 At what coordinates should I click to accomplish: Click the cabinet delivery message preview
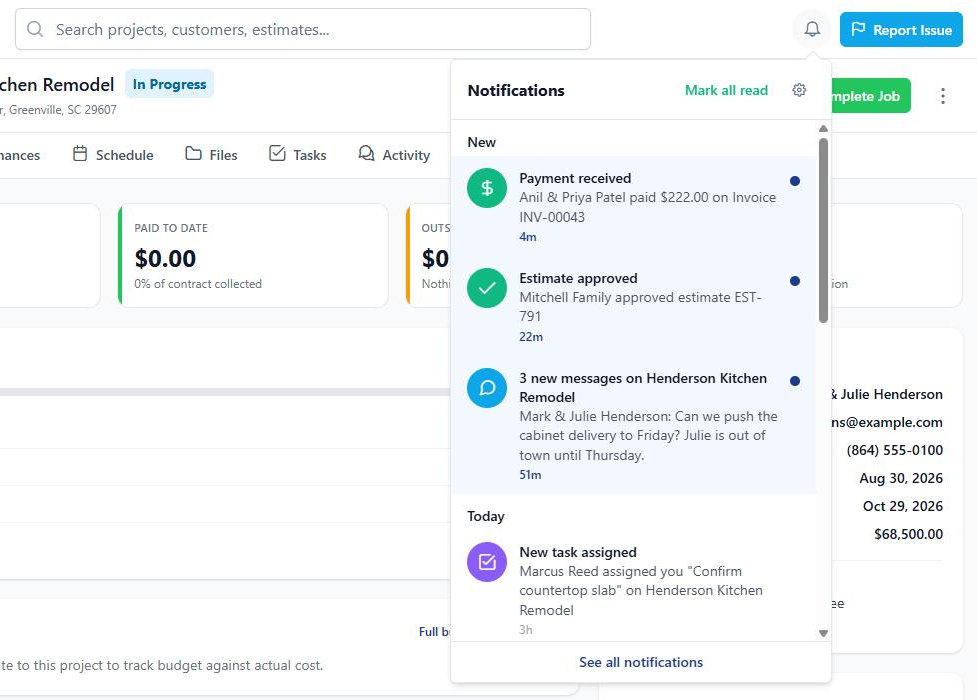tap(648, 436)
